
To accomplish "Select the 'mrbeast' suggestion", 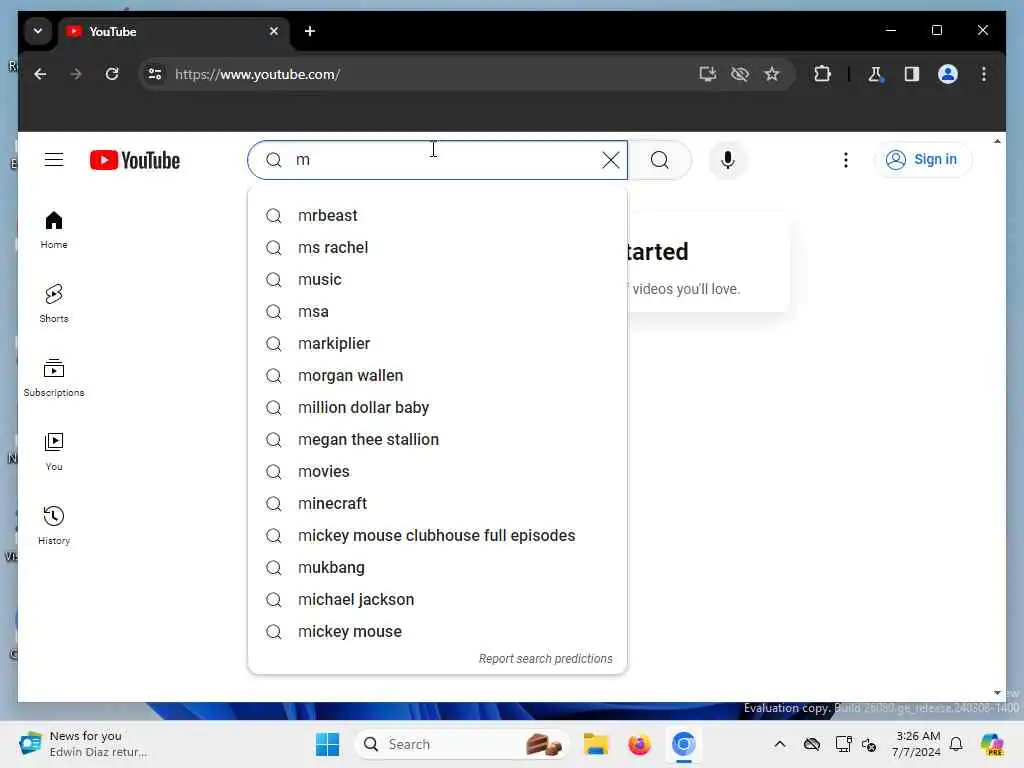I will coord(438,216).
